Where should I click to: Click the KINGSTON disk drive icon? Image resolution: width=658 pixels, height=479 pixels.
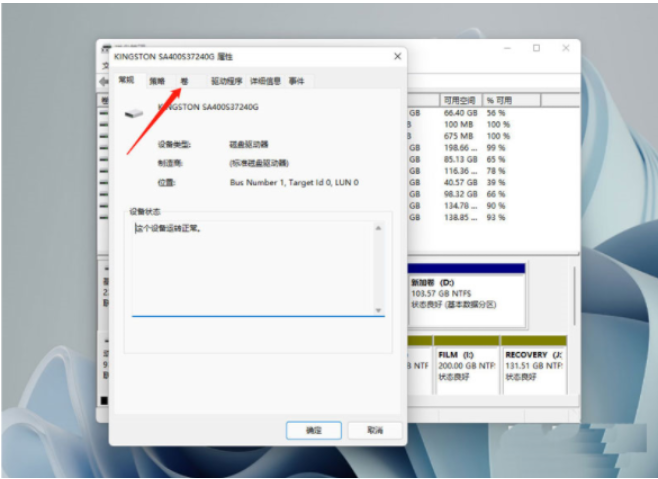[x=133, y=112]
